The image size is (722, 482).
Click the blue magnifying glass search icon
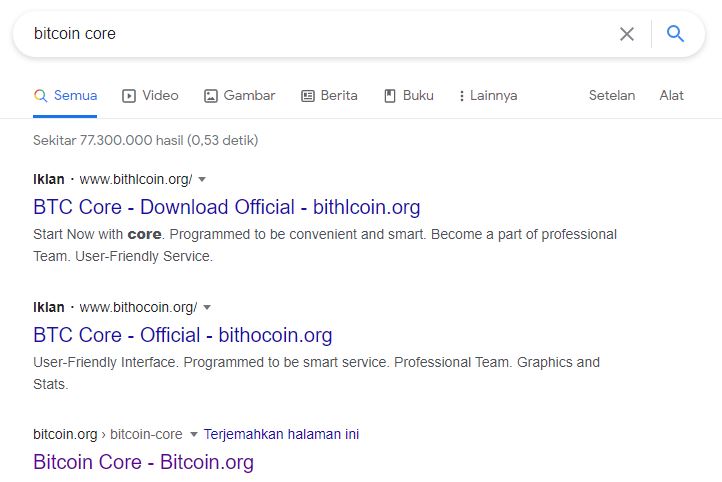(x=675, y=34)
